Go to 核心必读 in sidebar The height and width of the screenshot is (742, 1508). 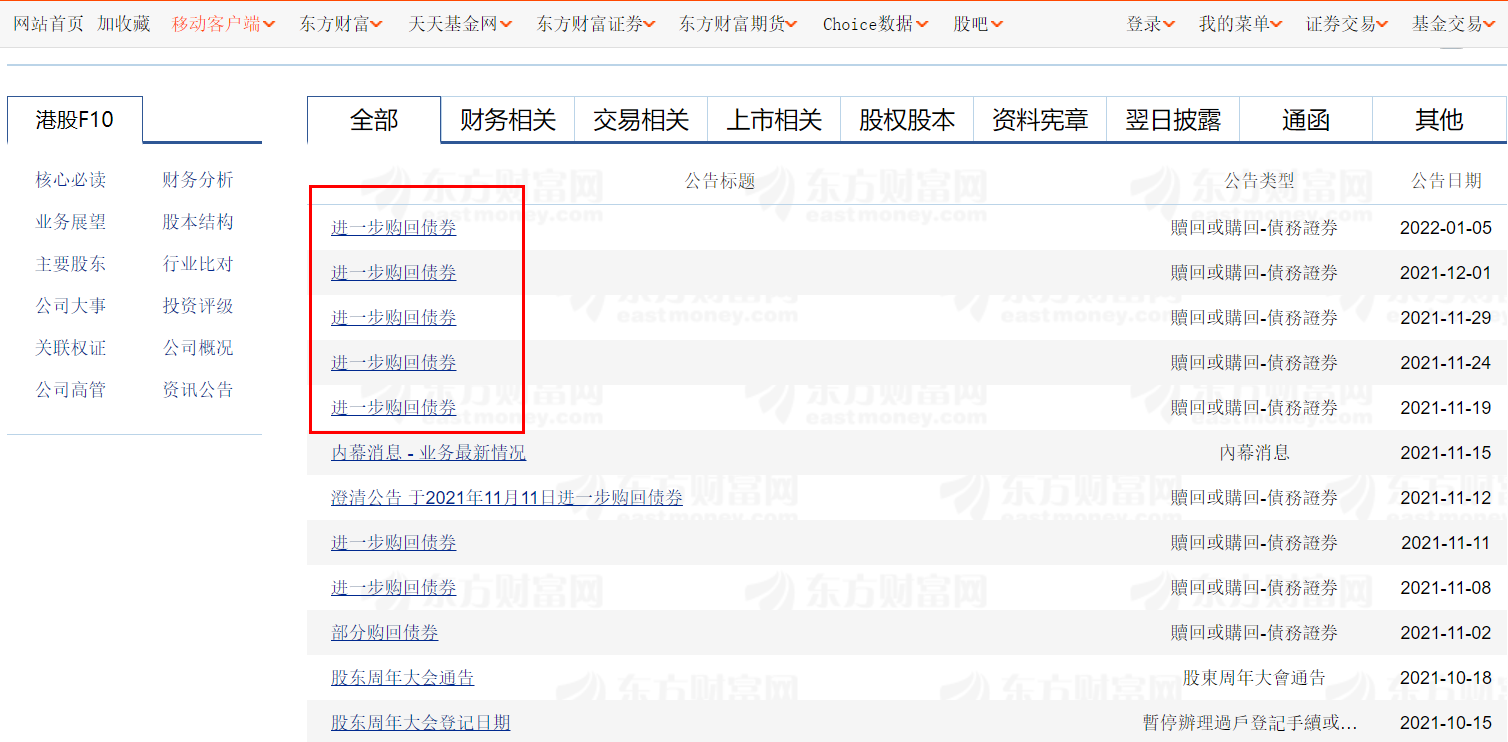[x=71, y=180]
